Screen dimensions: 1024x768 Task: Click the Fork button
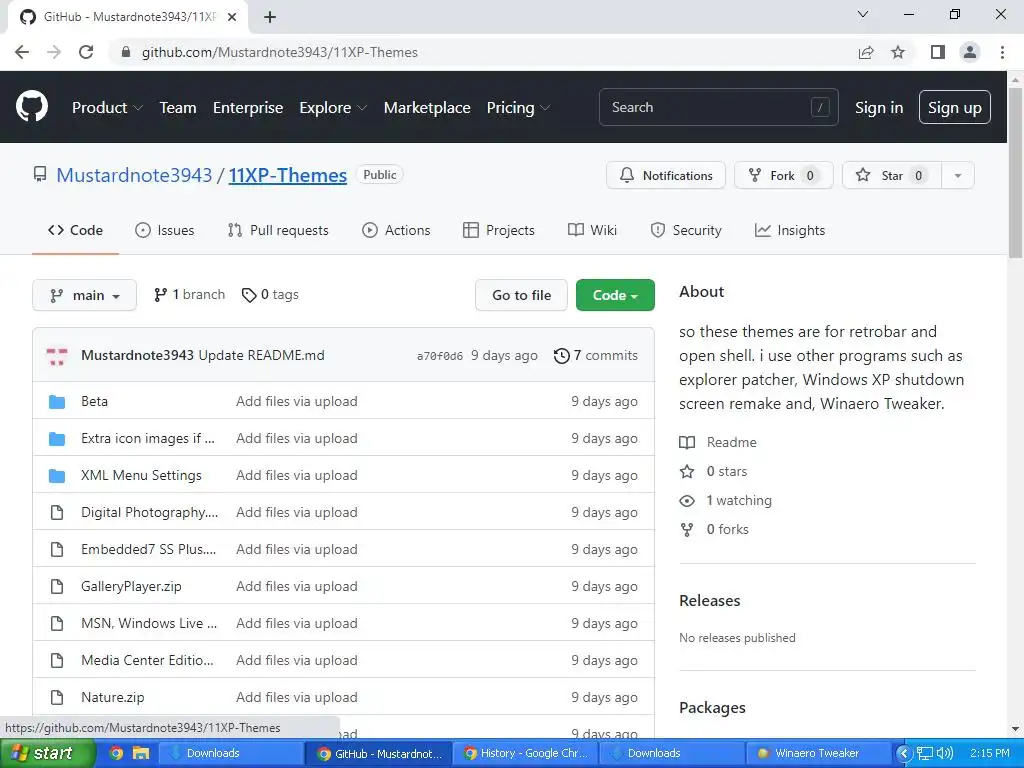point(784,176)
